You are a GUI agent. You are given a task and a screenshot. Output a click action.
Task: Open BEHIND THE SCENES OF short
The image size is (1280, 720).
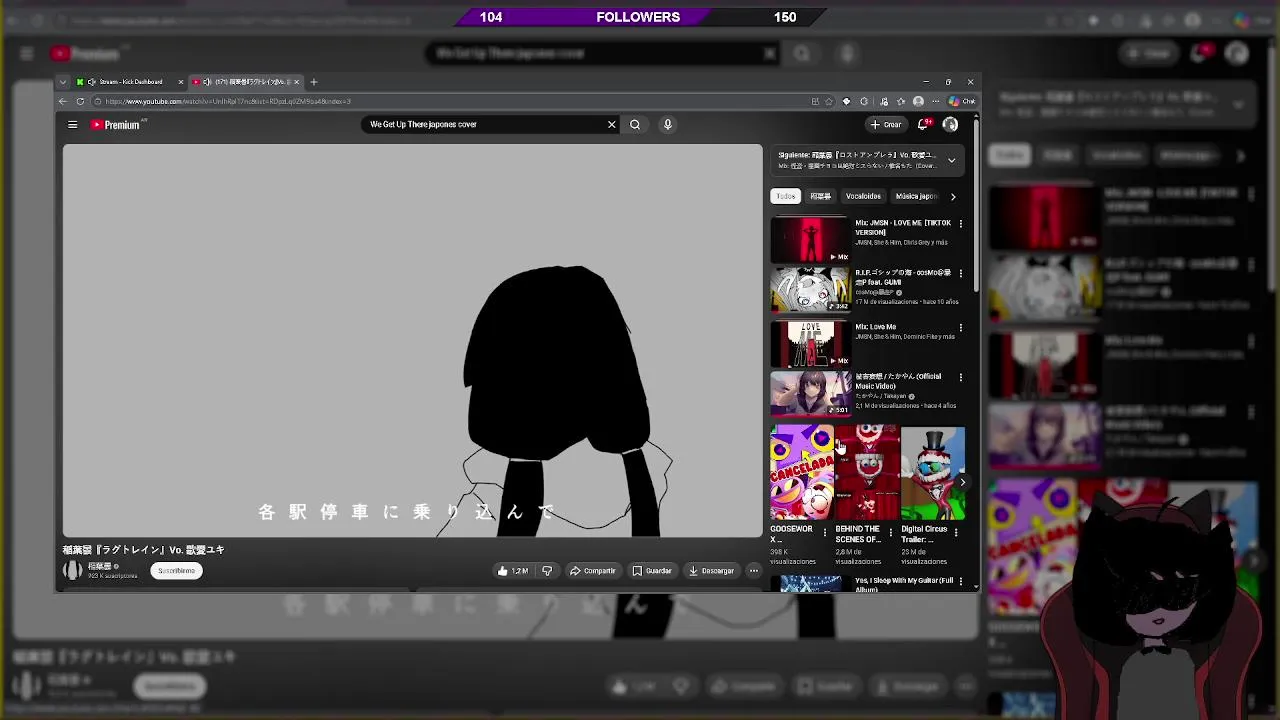(867, 472)
